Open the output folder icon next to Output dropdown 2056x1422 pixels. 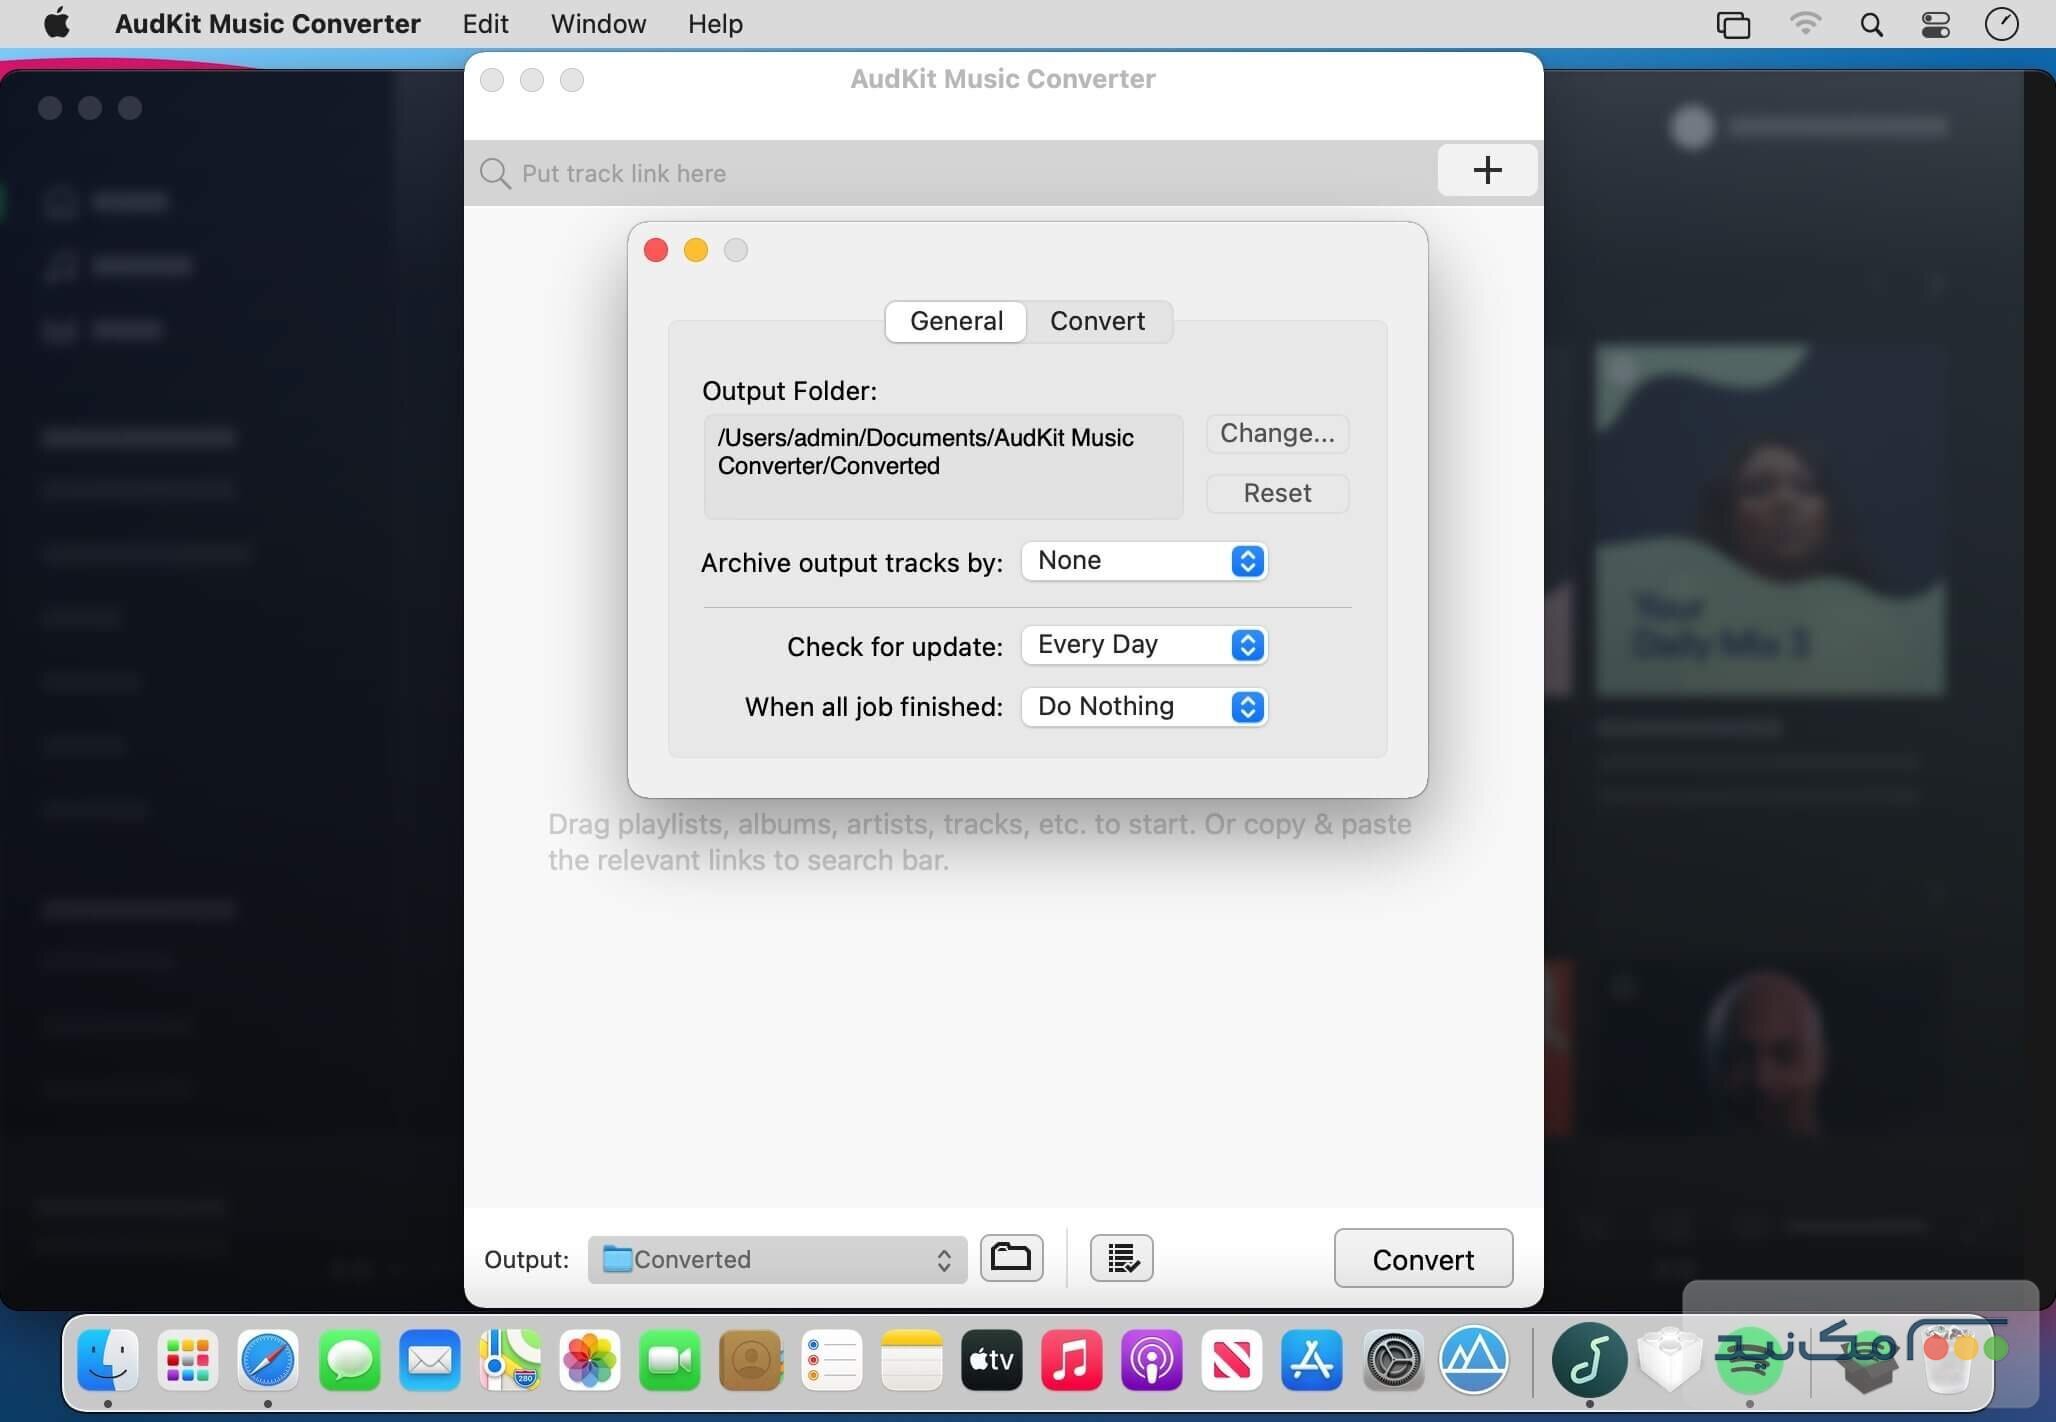tap(1012, 1258)
